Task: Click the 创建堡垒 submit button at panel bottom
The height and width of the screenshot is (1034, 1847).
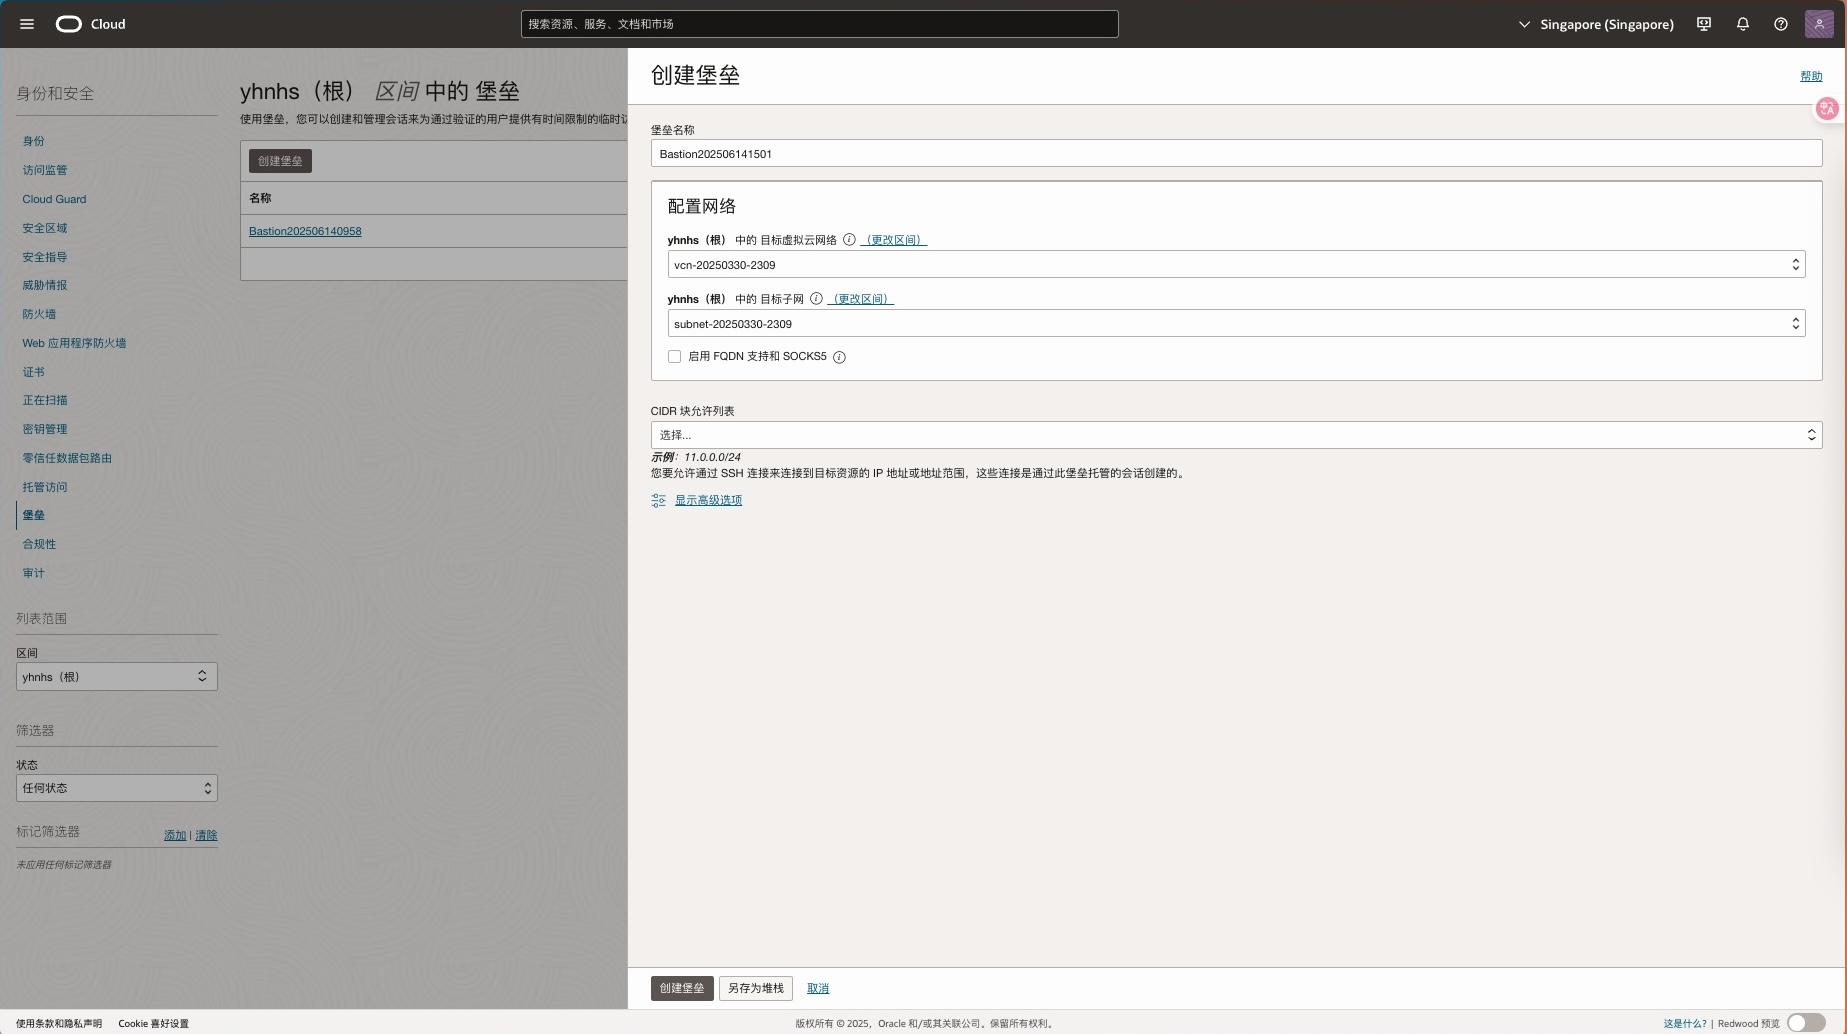Action: click(682, 988)
